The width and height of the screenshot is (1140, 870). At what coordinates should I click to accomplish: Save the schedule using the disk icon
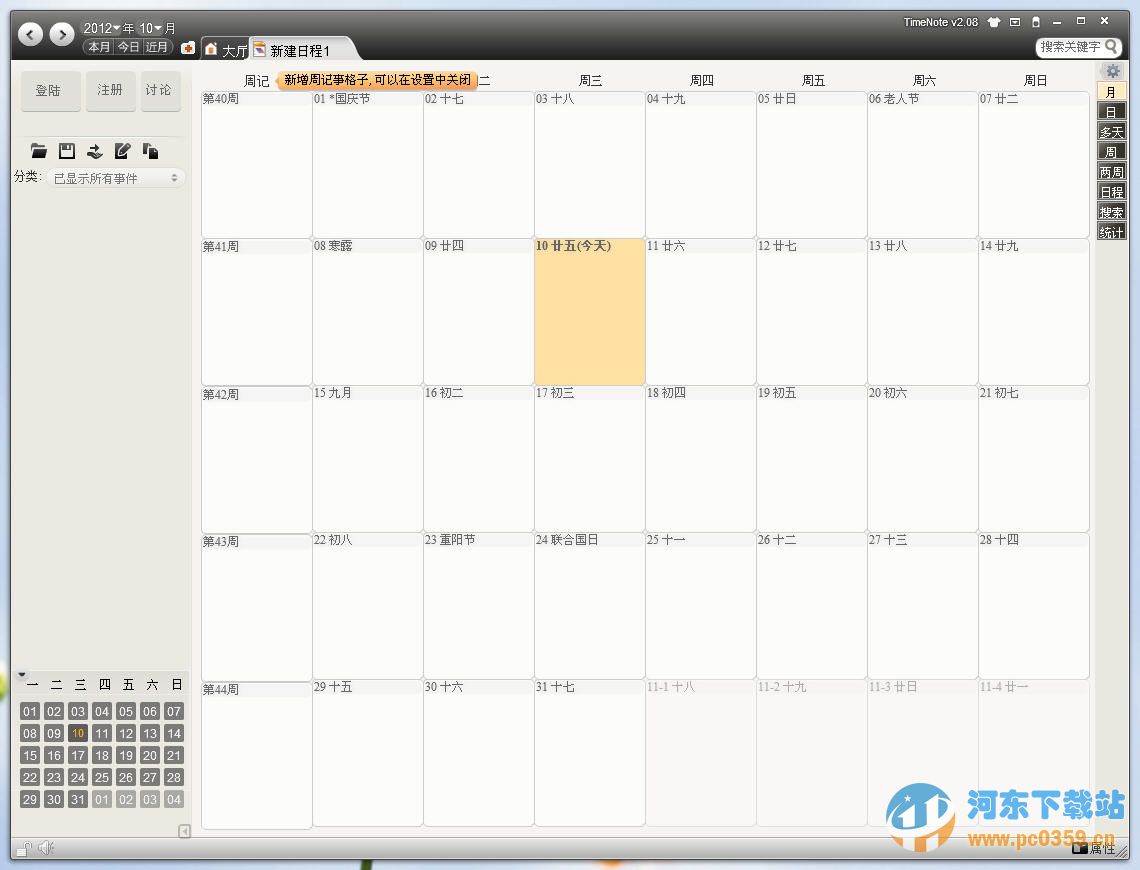click(65, 150)
